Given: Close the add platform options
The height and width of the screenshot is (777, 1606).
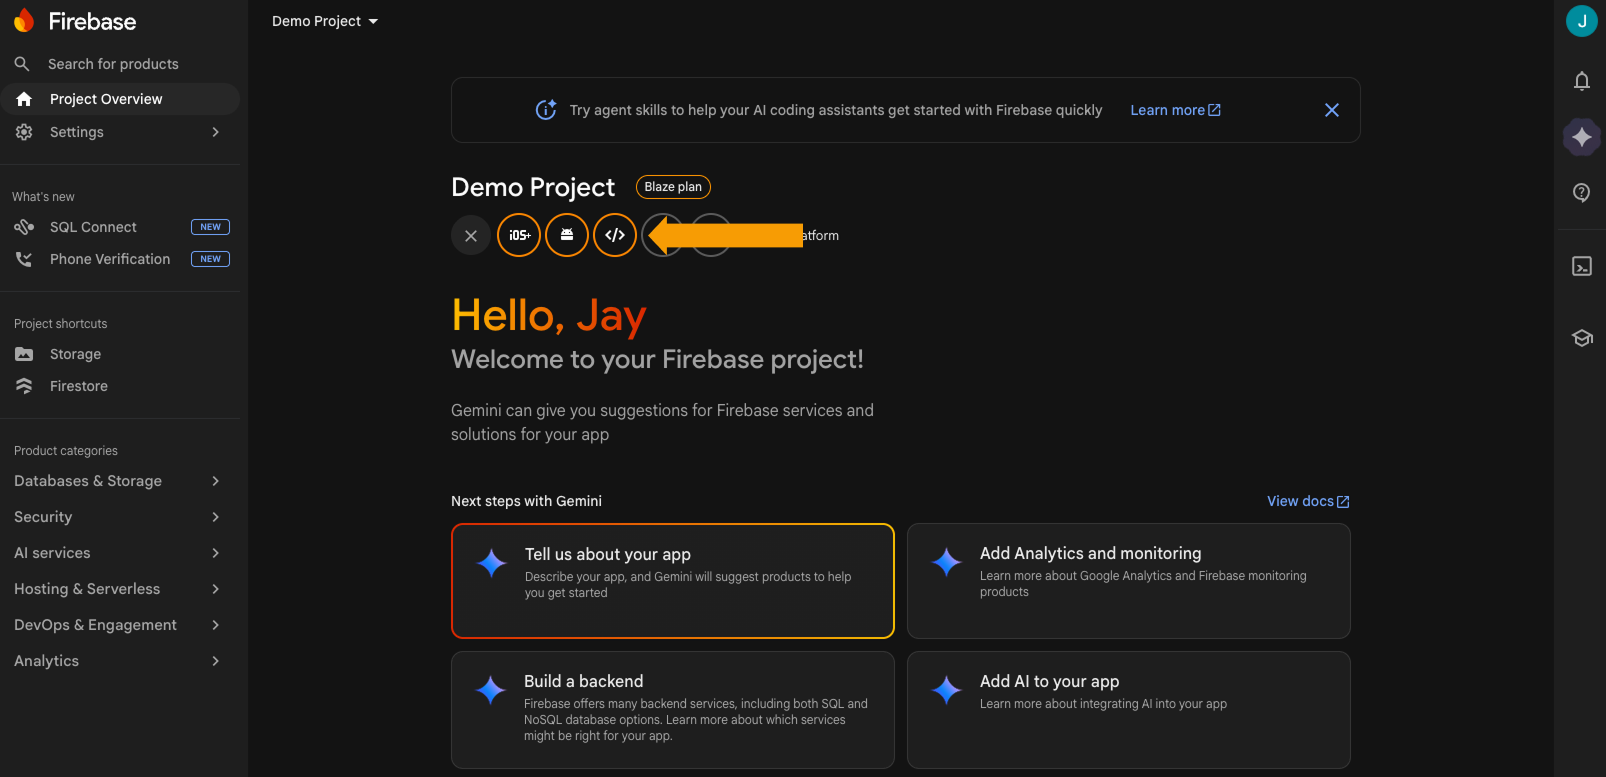Looking at the screenshot, I should click(471, 236).
